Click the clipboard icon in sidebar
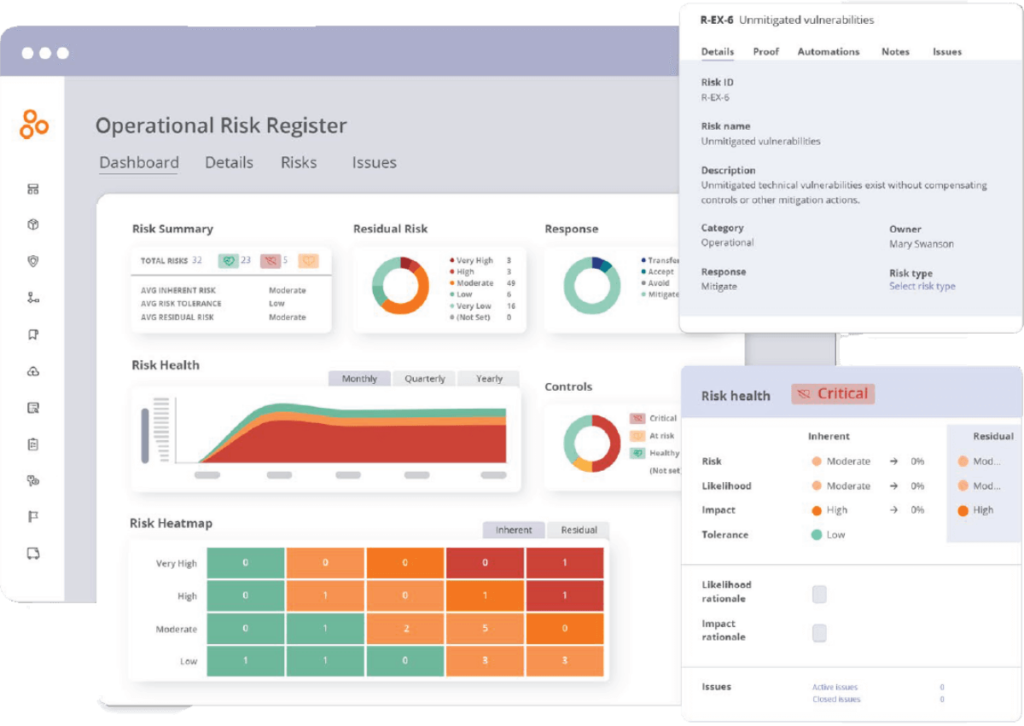Image resolution: width=1024 pixels, height=726 pixels. [x=33, y=444]
